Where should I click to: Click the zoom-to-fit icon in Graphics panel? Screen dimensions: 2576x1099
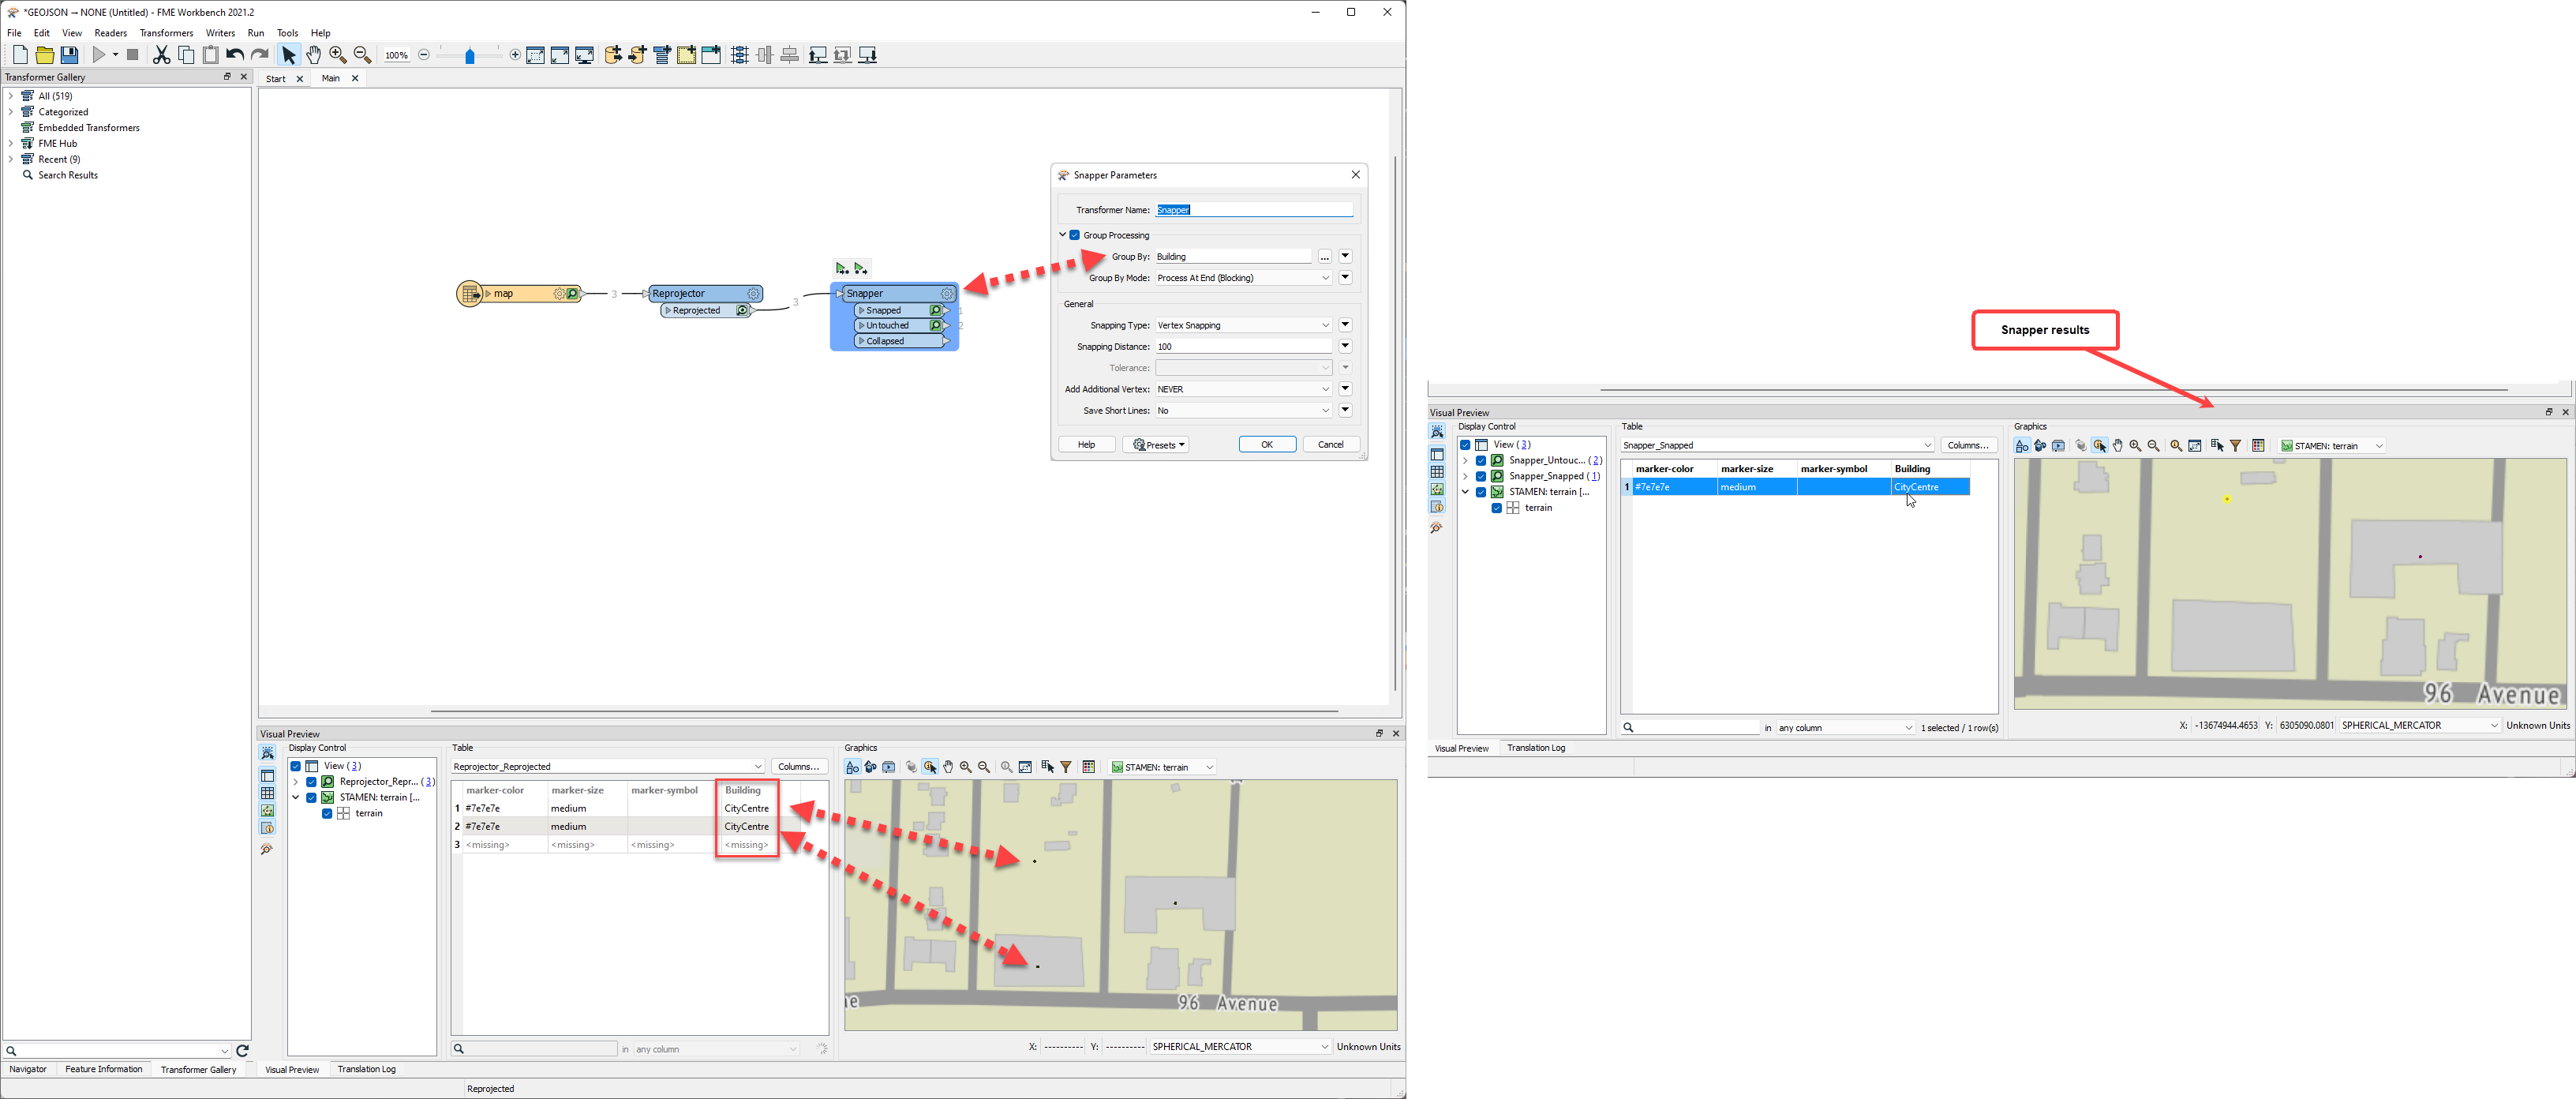pos(2192,445)
